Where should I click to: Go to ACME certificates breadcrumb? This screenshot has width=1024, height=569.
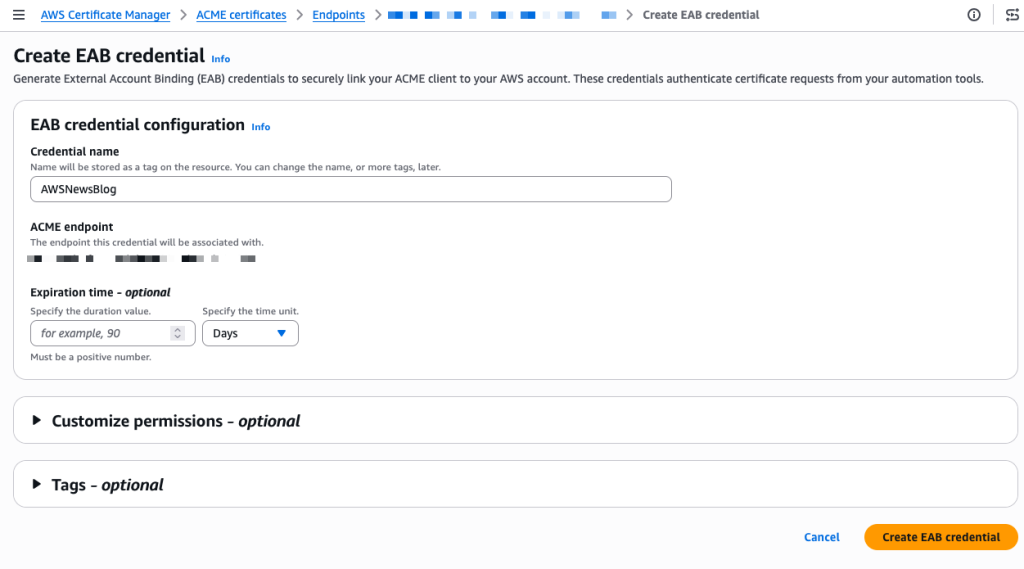pyautogui.click(x=241, y=14)
